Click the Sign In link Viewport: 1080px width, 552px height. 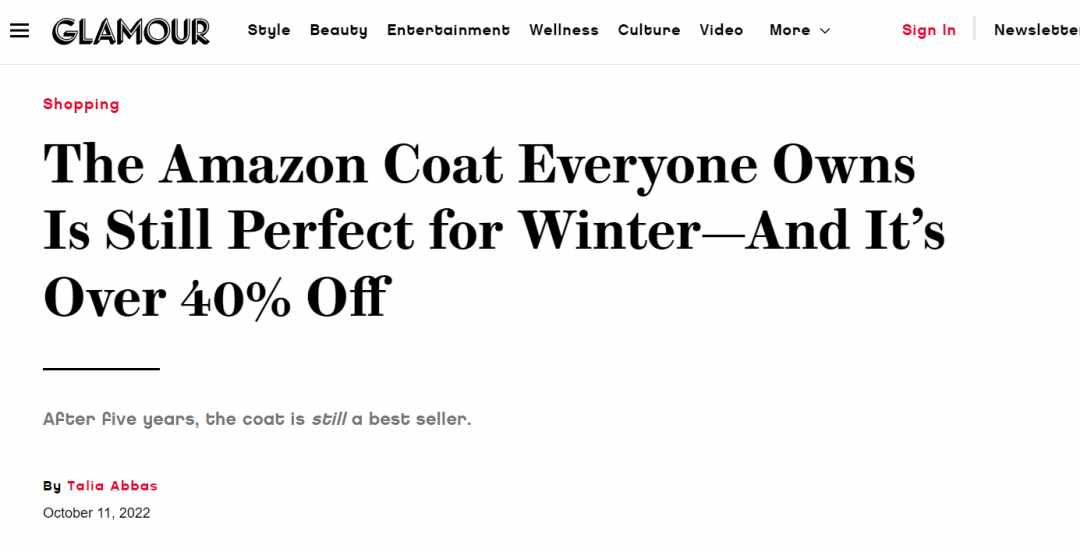928,30
